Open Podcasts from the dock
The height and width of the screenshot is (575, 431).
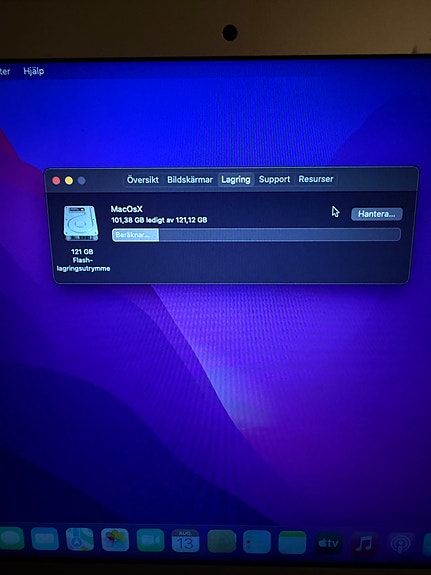point(400,544)
